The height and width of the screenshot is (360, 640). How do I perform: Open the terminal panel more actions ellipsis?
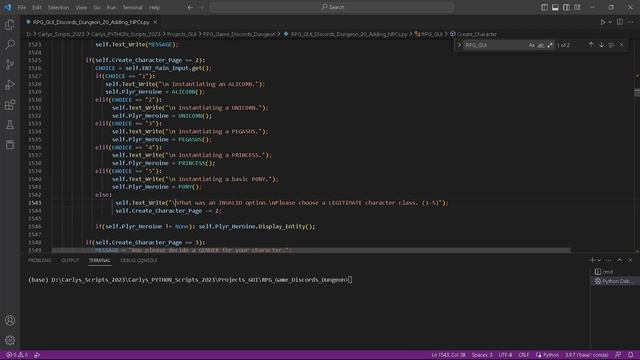coord(609,260)
